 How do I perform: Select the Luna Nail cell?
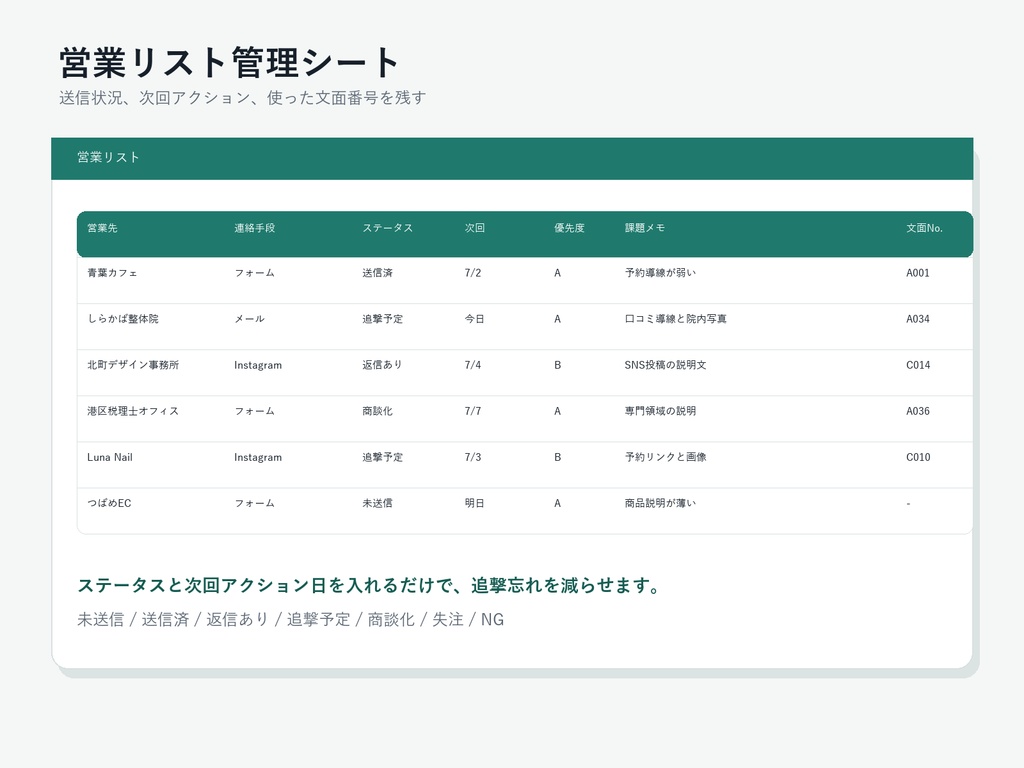(x=110, y=457)
